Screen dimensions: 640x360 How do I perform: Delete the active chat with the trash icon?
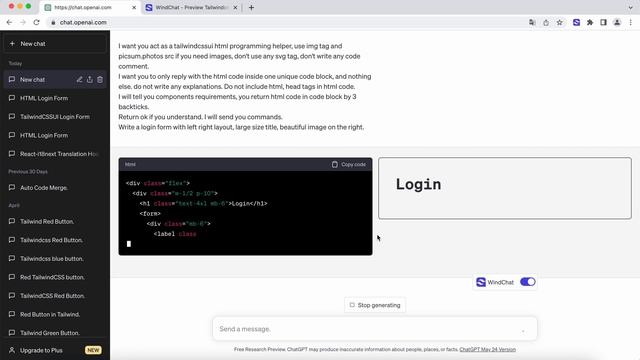click(x=100, y=80)
